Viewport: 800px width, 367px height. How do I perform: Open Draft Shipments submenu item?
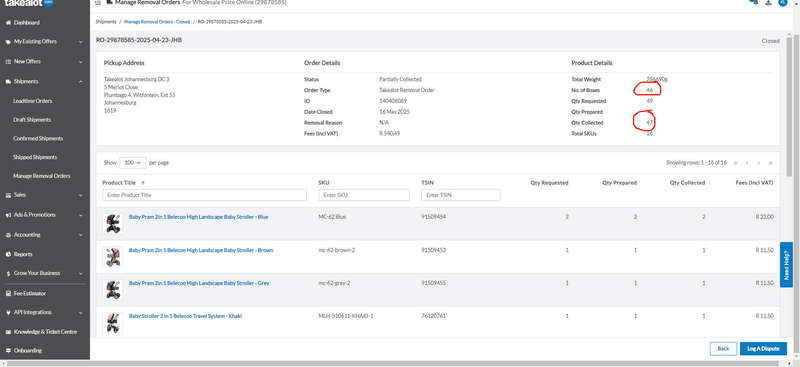[32, 120]
